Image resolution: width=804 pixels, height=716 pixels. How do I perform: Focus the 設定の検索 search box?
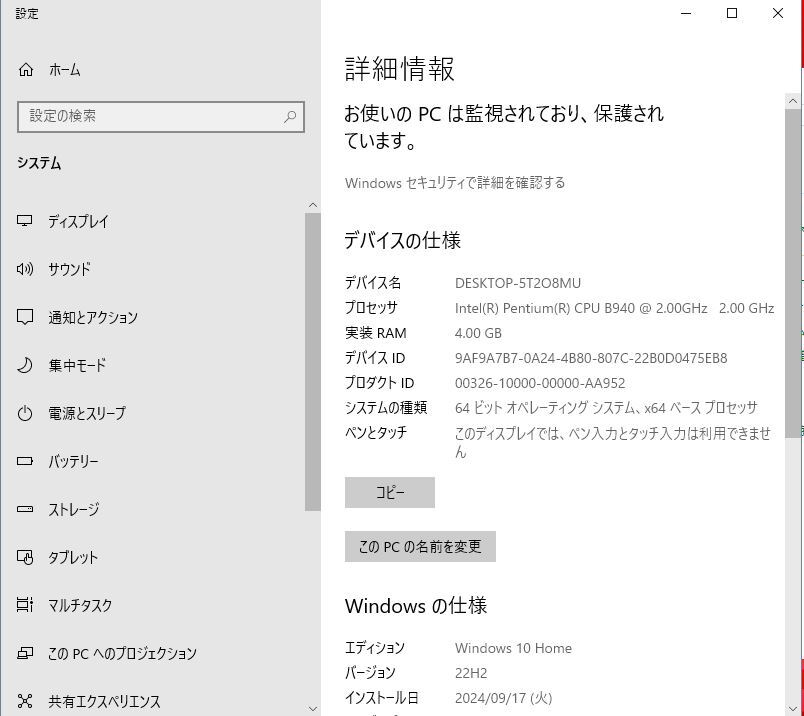(161, 117)
